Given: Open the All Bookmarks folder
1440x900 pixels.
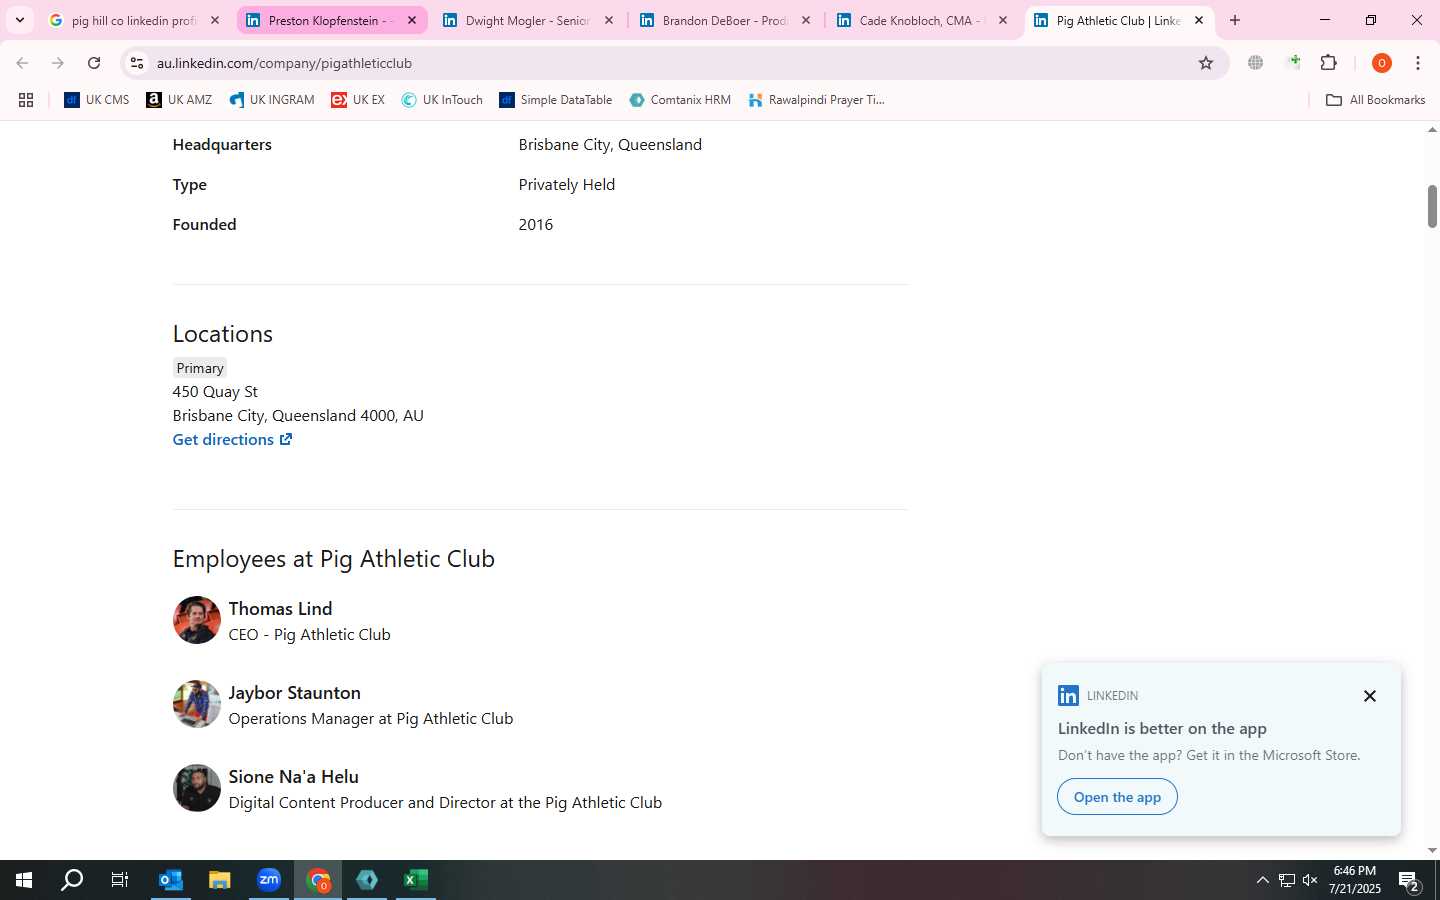Looking at the screenshot, I should (1375, 100).
